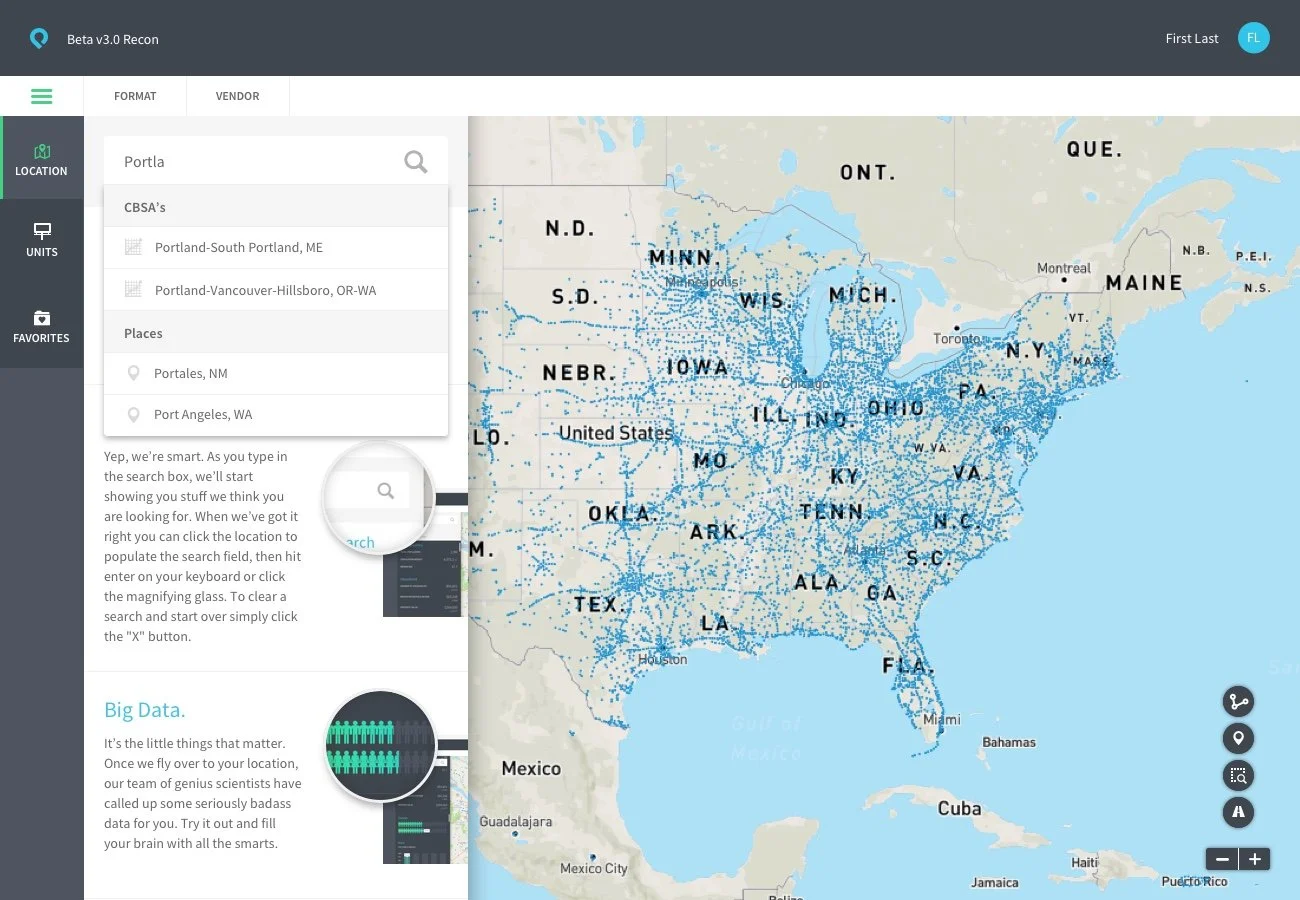Open the hamburger menu
The height and width of the screenshot is (900, 1300).
41,95
